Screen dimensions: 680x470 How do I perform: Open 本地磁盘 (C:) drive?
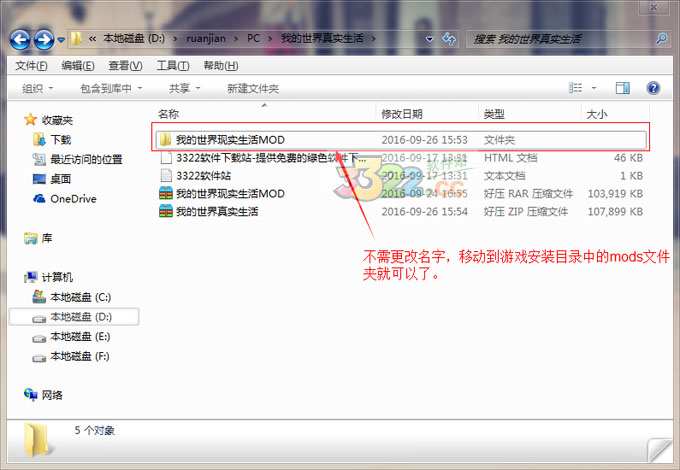pyautogui.click(x=81, y=297)
